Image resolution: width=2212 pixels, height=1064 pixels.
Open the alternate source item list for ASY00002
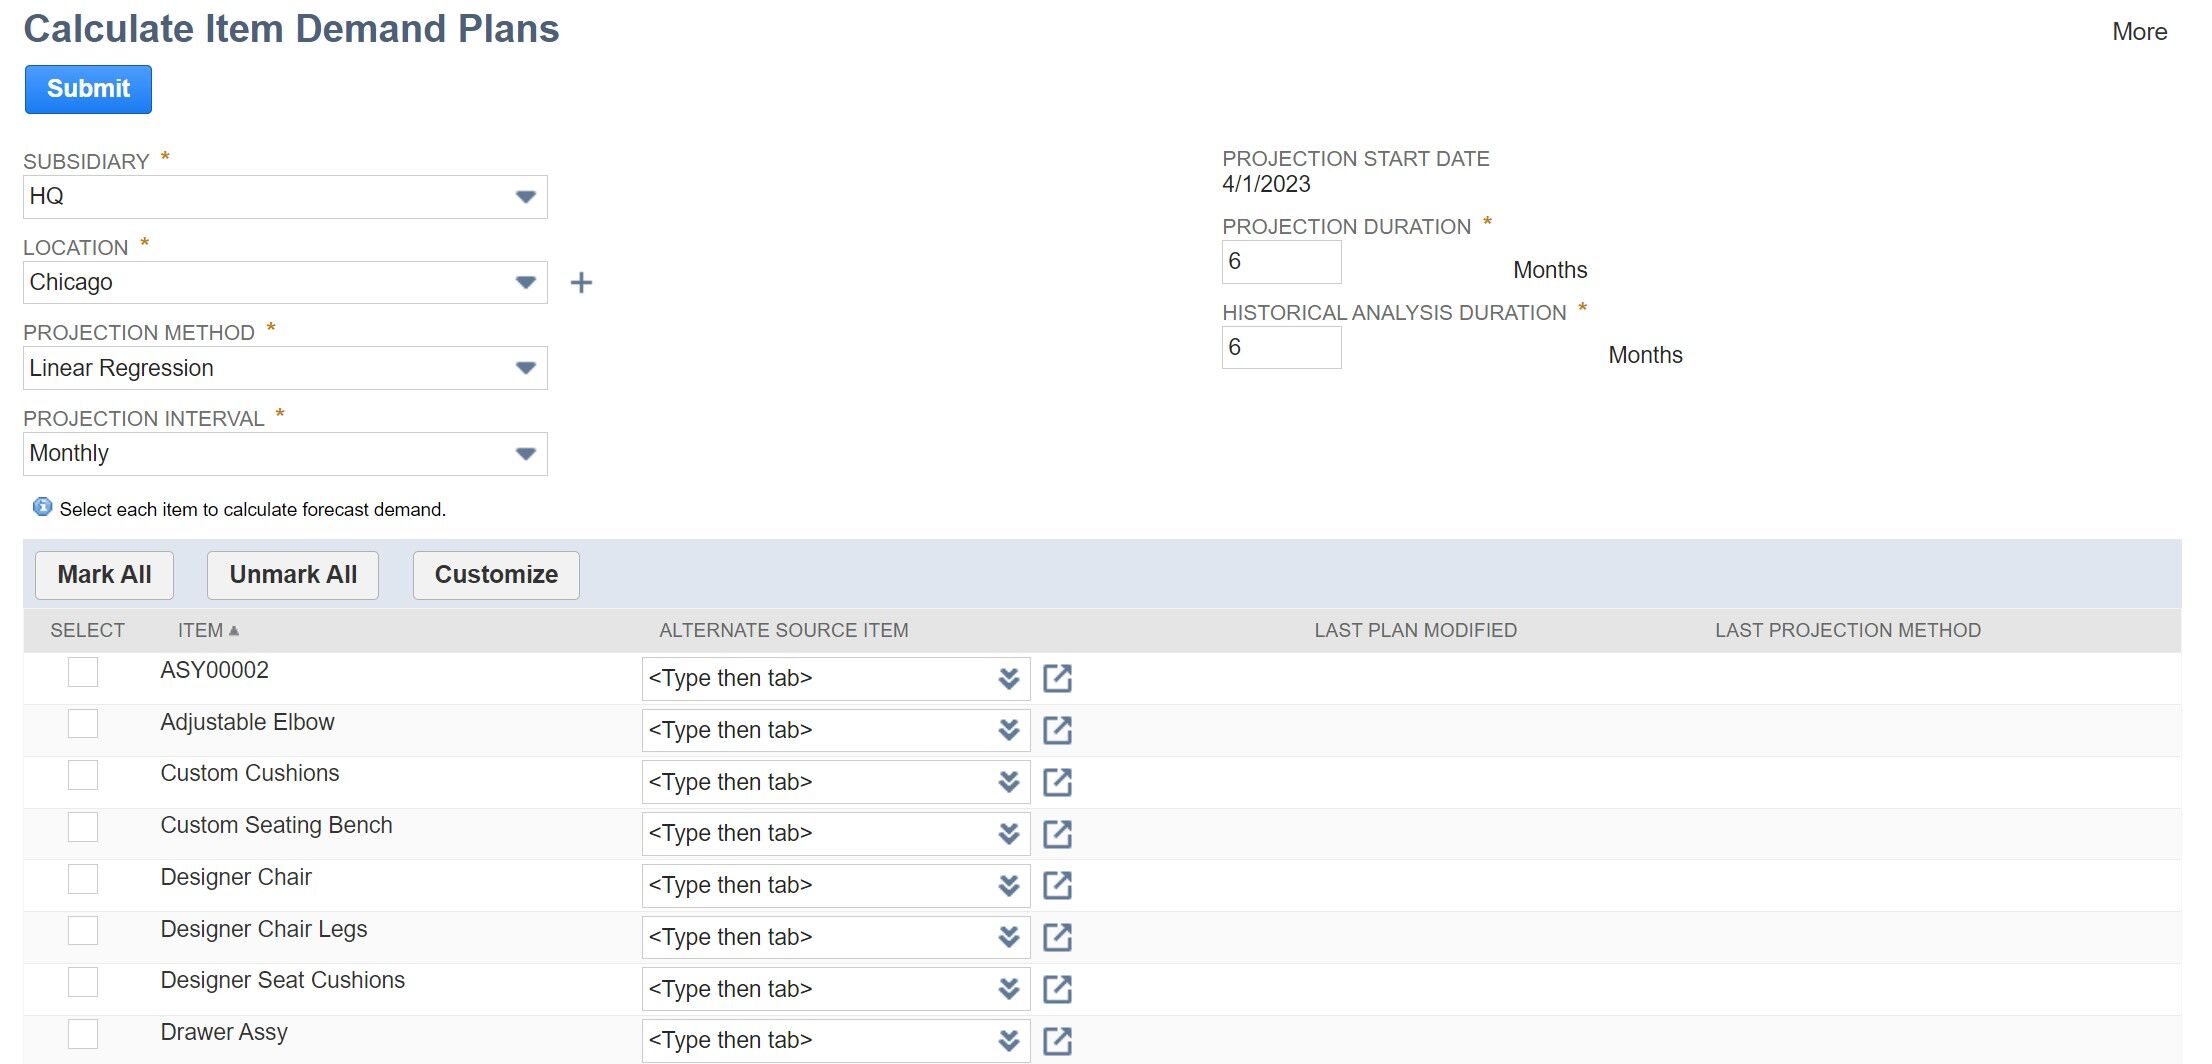coord(1008,678)
